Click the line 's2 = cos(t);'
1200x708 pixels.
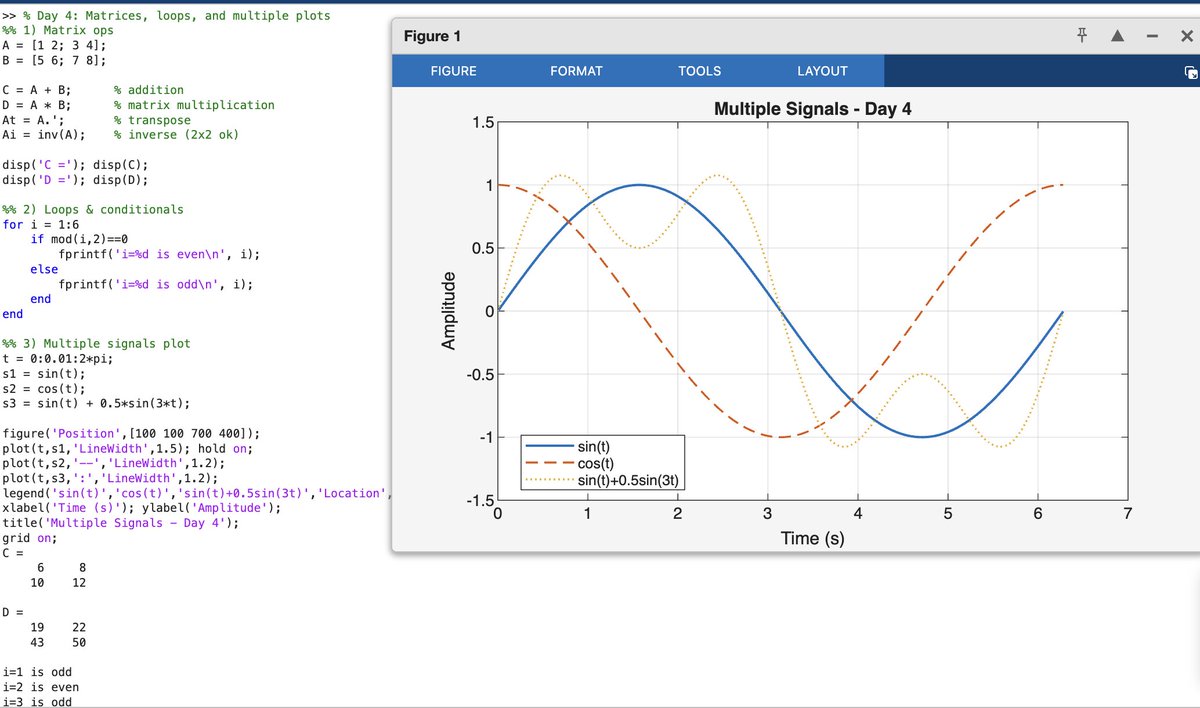(x=44, y=389)
